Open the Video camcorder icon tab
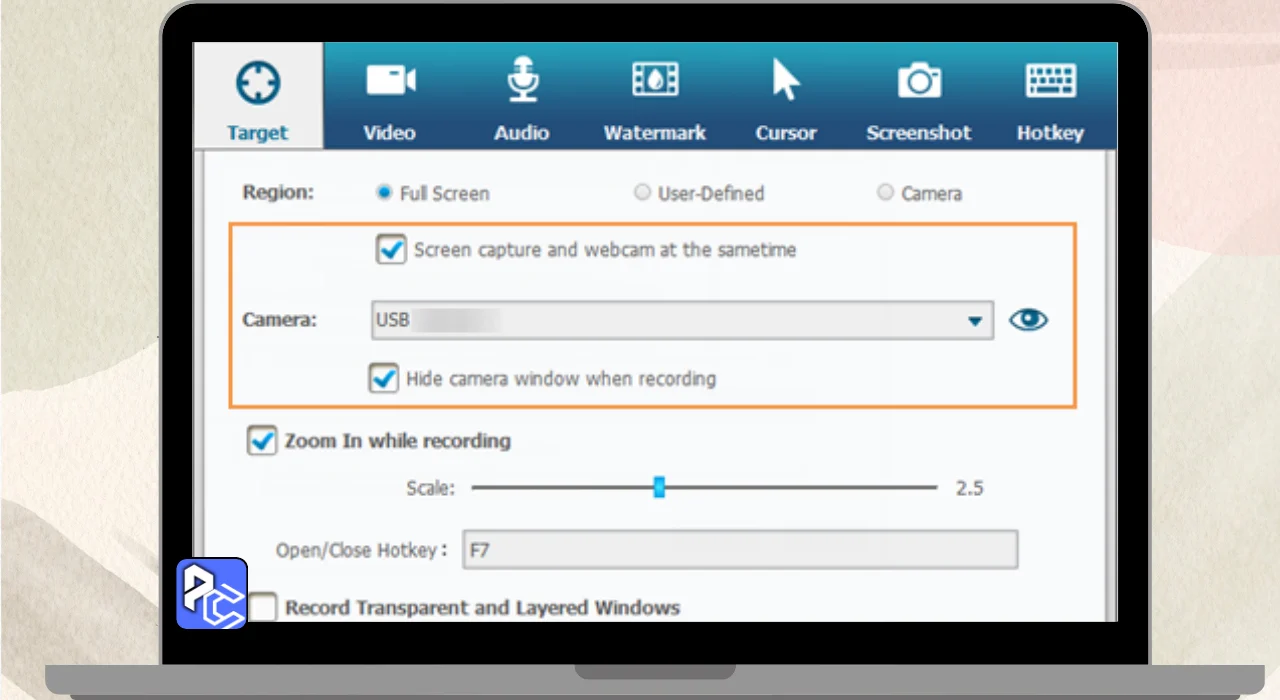1280x700 pixels. pos(390,81)
